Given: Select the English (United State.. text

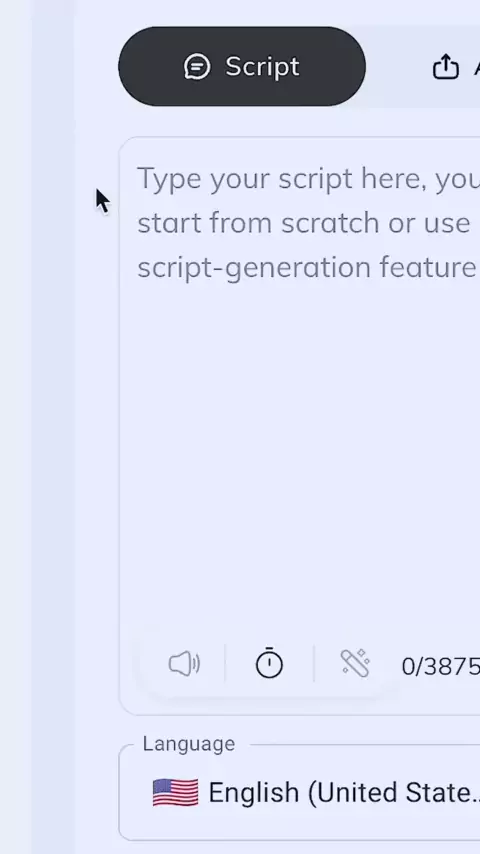Looking at the screenshot, I should 344,793.
